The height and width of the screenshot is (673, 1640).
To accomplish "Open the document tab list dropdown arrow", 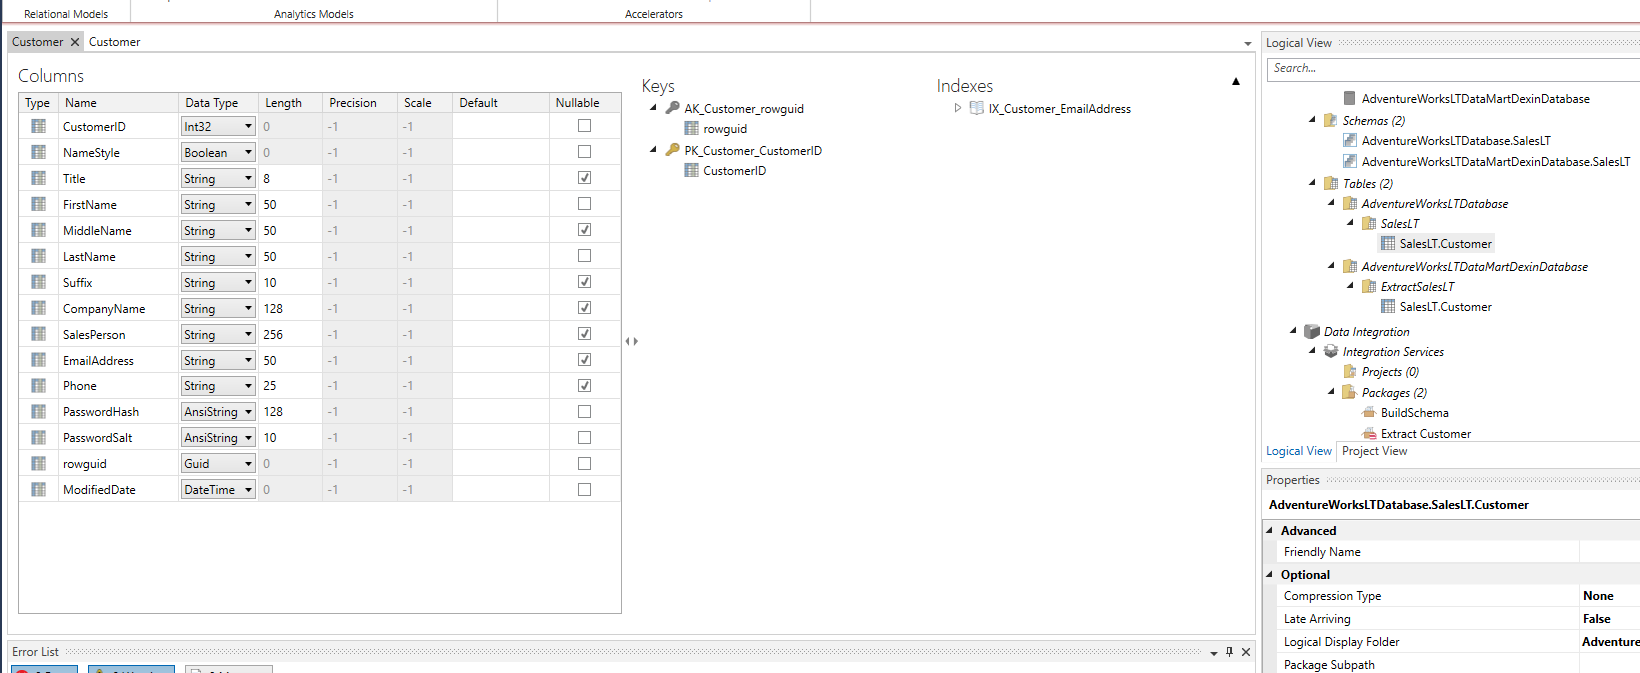I will coord(1247,43).
